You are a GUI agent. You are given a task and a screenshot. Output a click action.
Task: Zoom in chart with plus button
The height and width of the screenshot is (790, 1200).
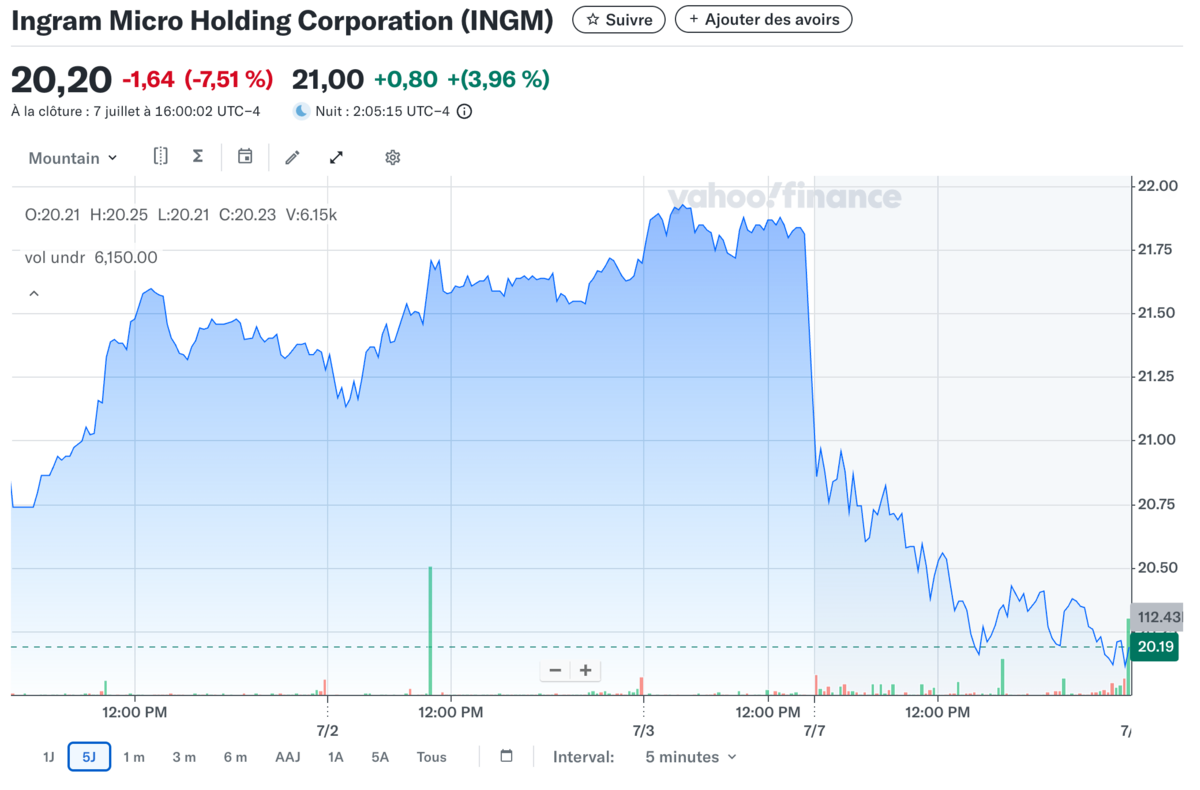tap(585, 670)
